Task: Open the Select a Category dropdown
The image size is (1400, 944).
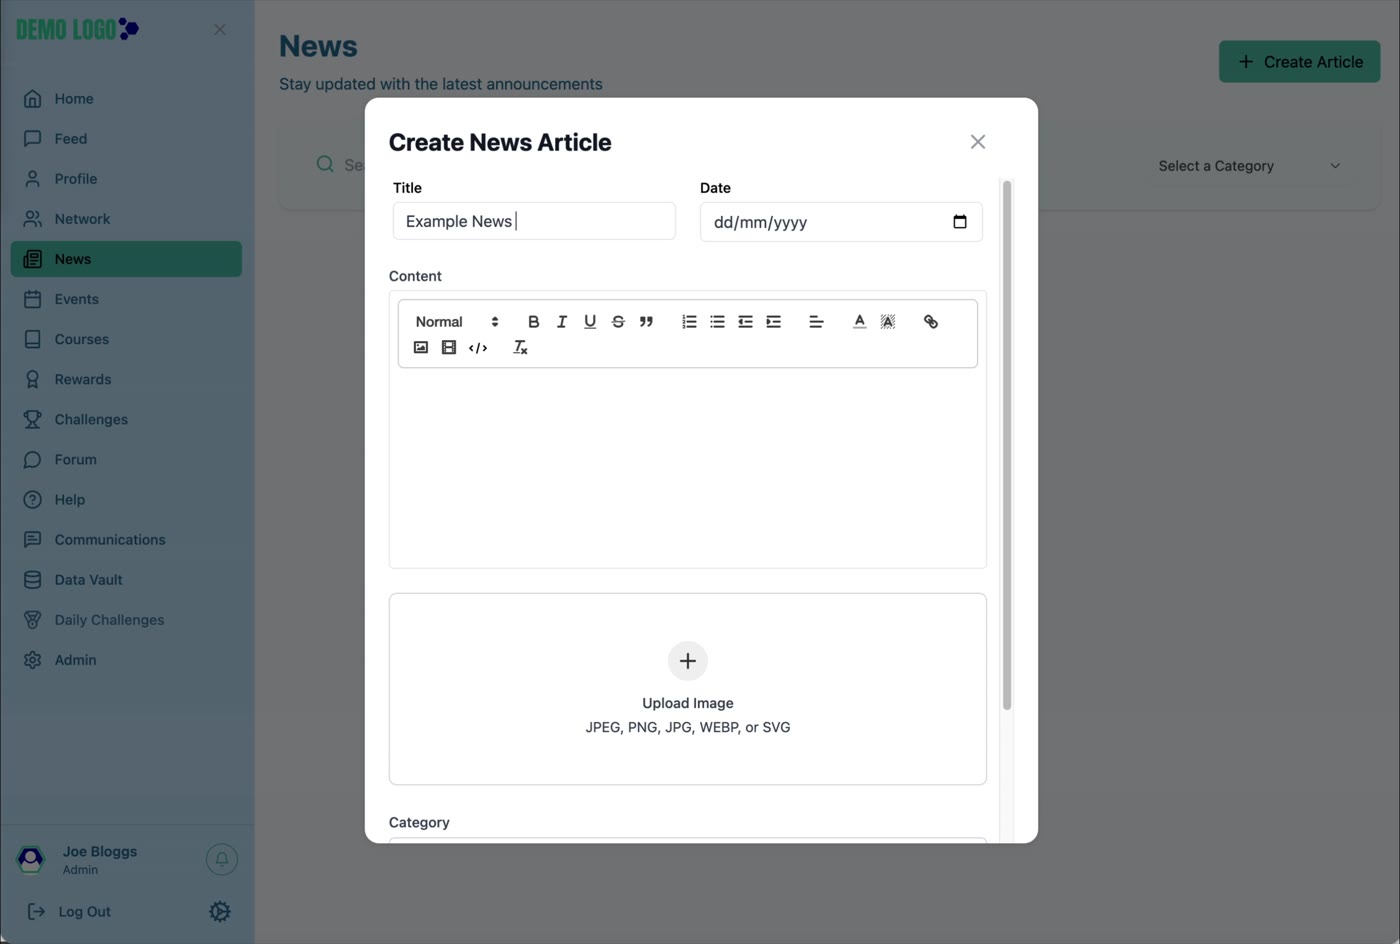Action: point(1249,166)
